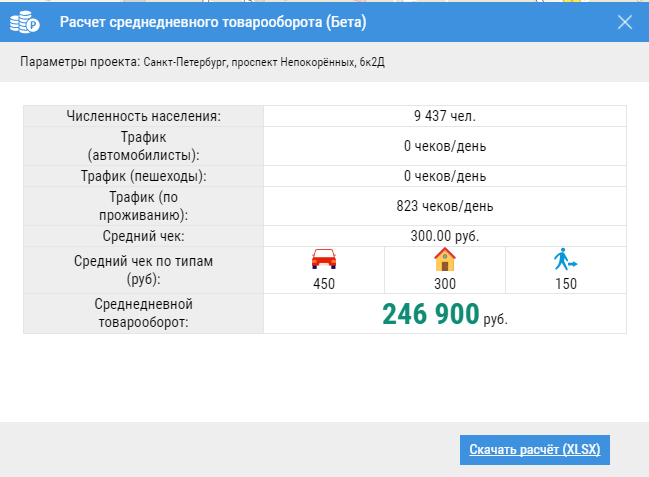This screenshot has width=649, height=477.
Task: Click the blue pedestrian icon
Action: click(565, 261)
